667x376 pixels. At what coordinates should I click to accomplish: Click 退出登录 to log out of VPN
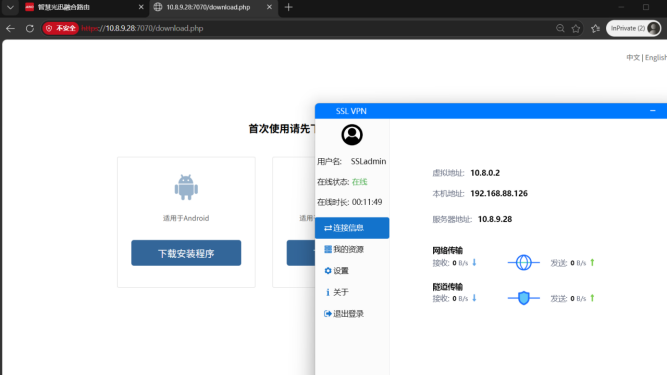tap(352, 314)
